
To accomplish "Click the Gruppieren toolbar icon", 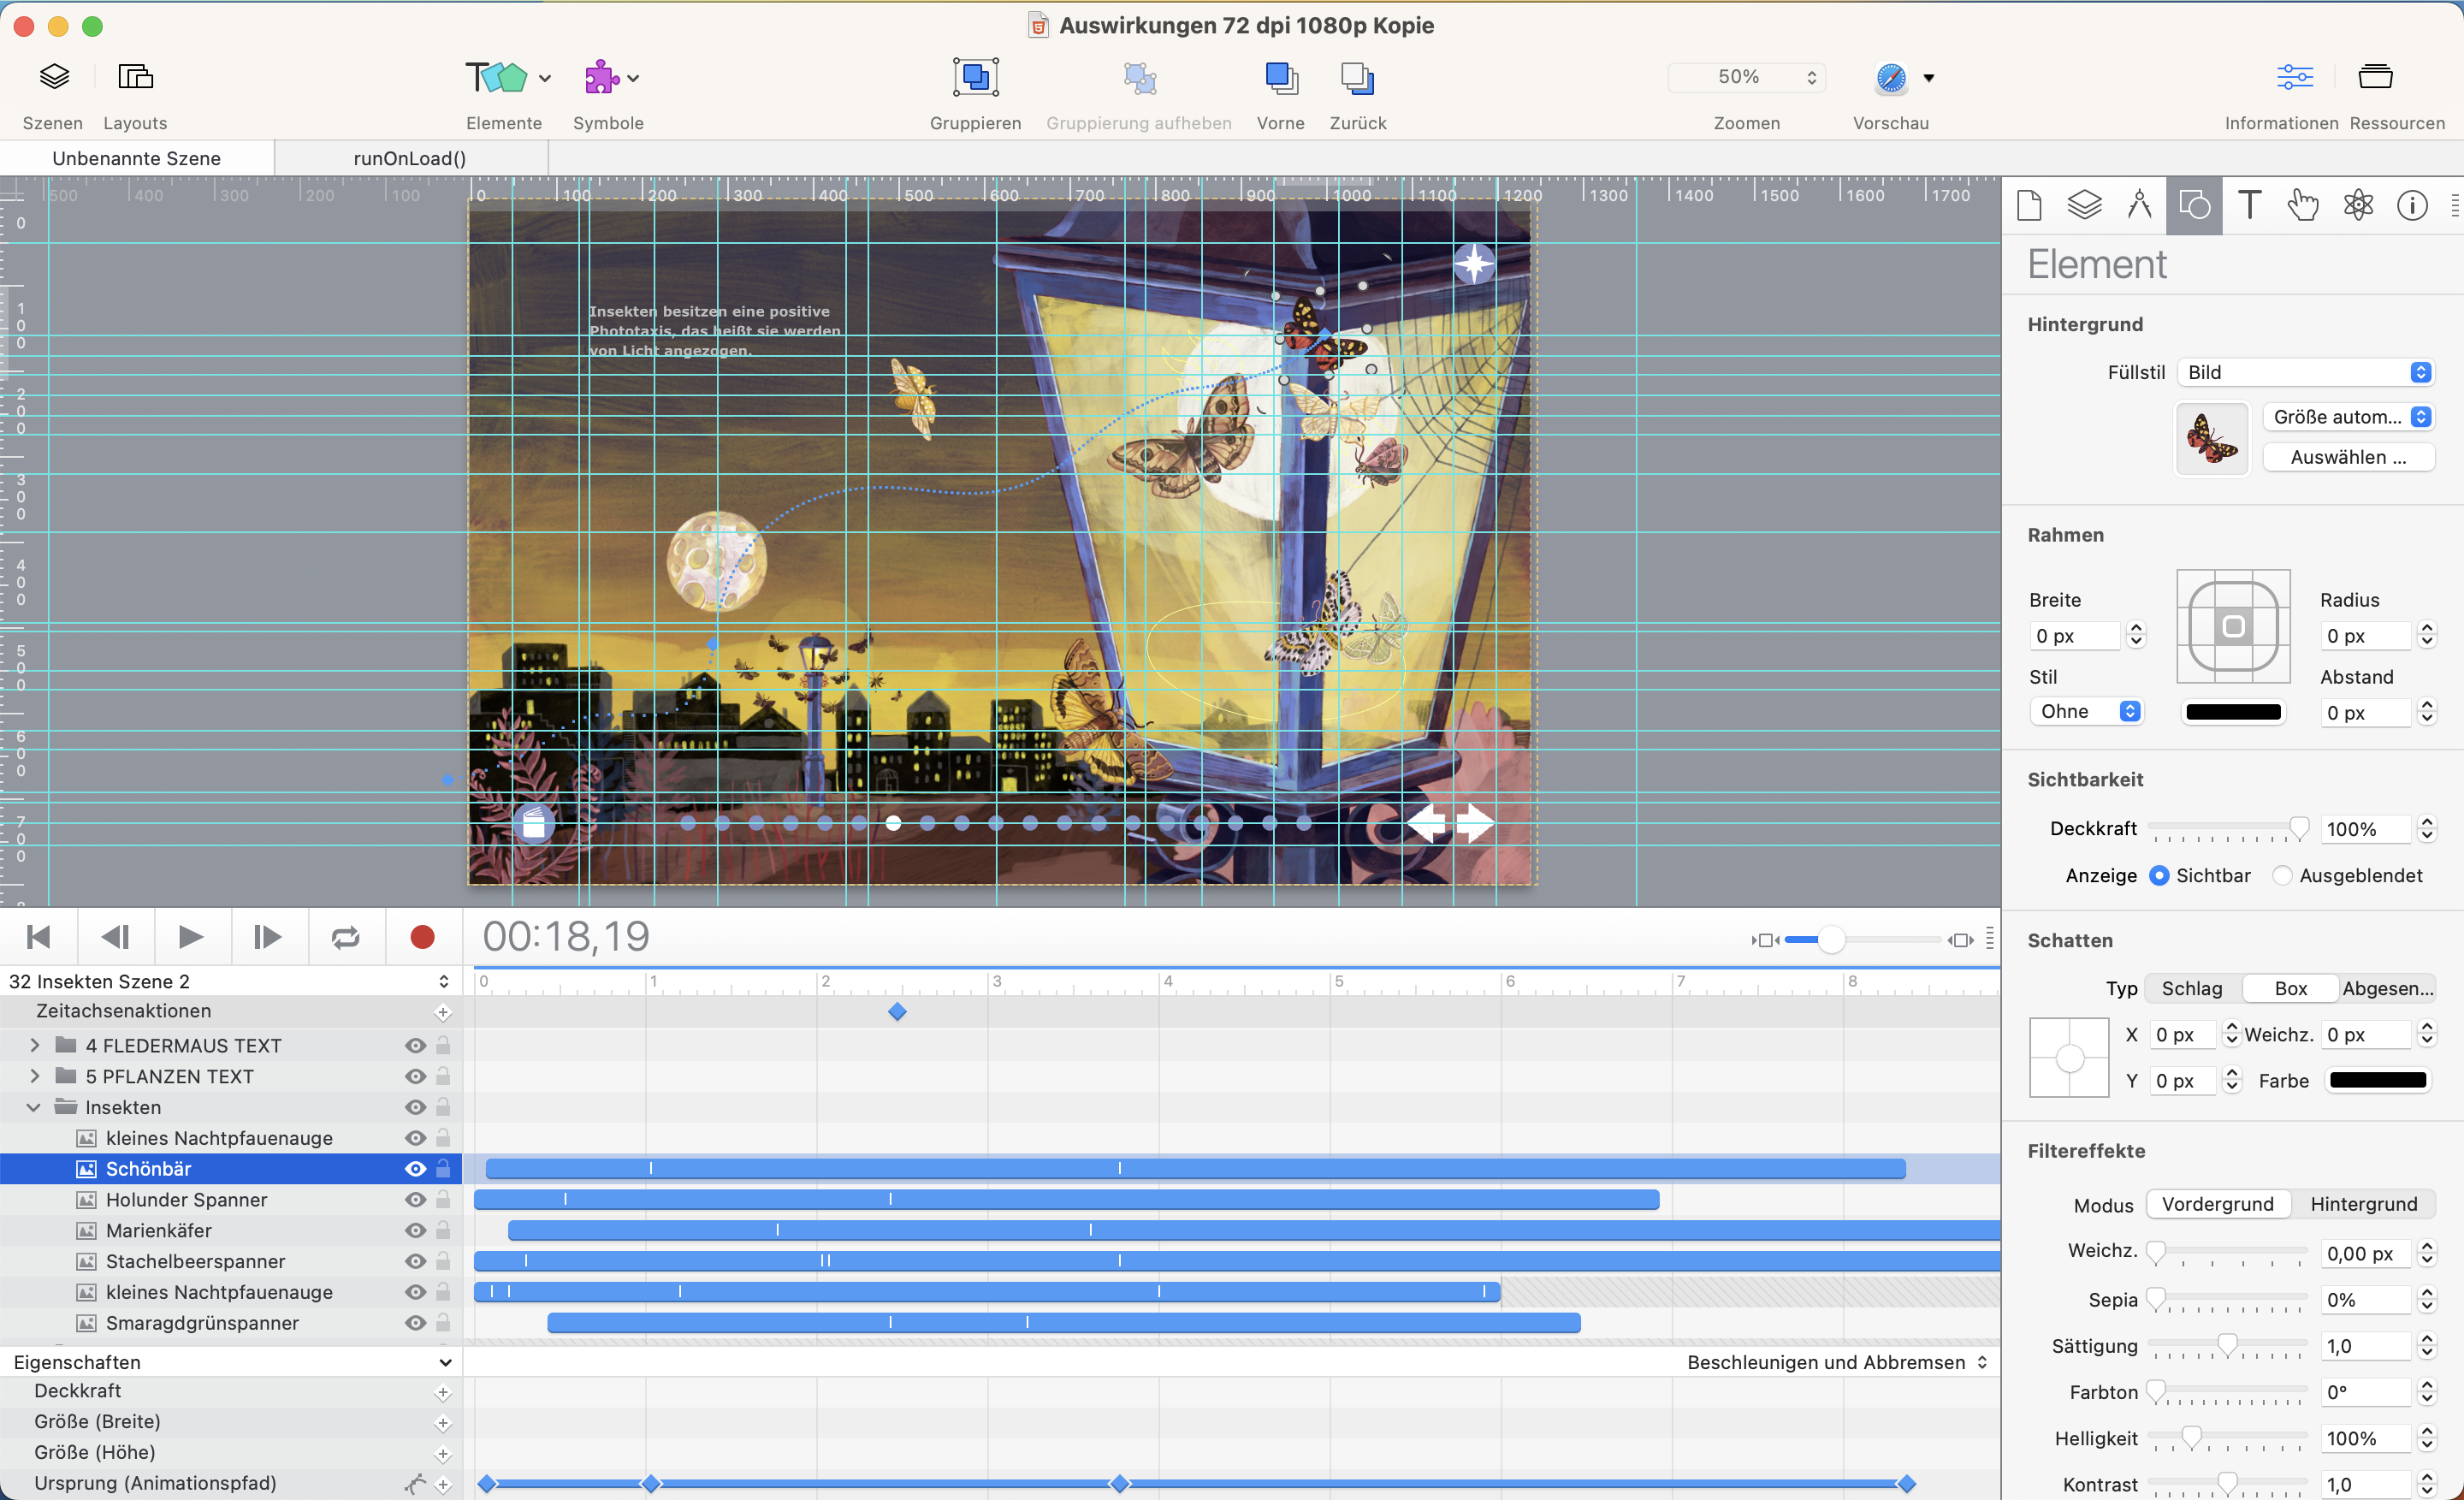I will tap(975, 77).
